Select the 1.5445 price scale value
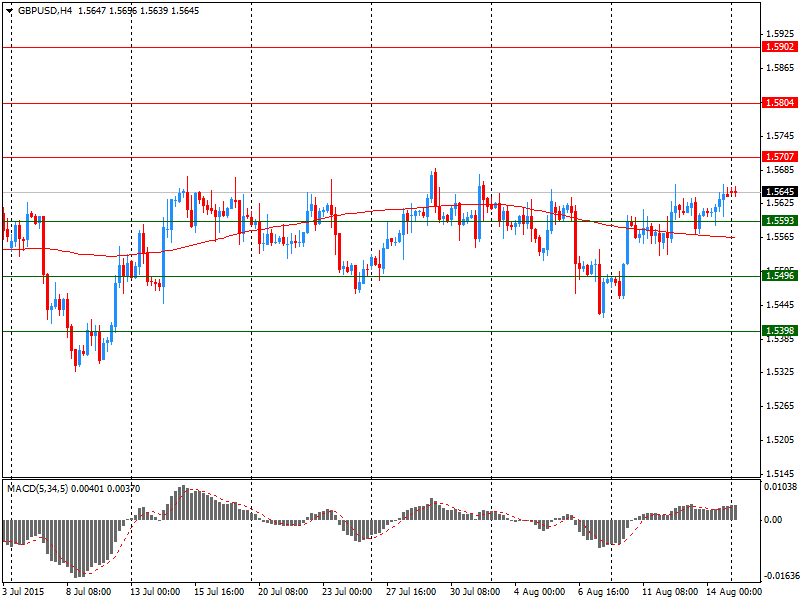Viewport: 800px width, 600px height. click(781, 305)
